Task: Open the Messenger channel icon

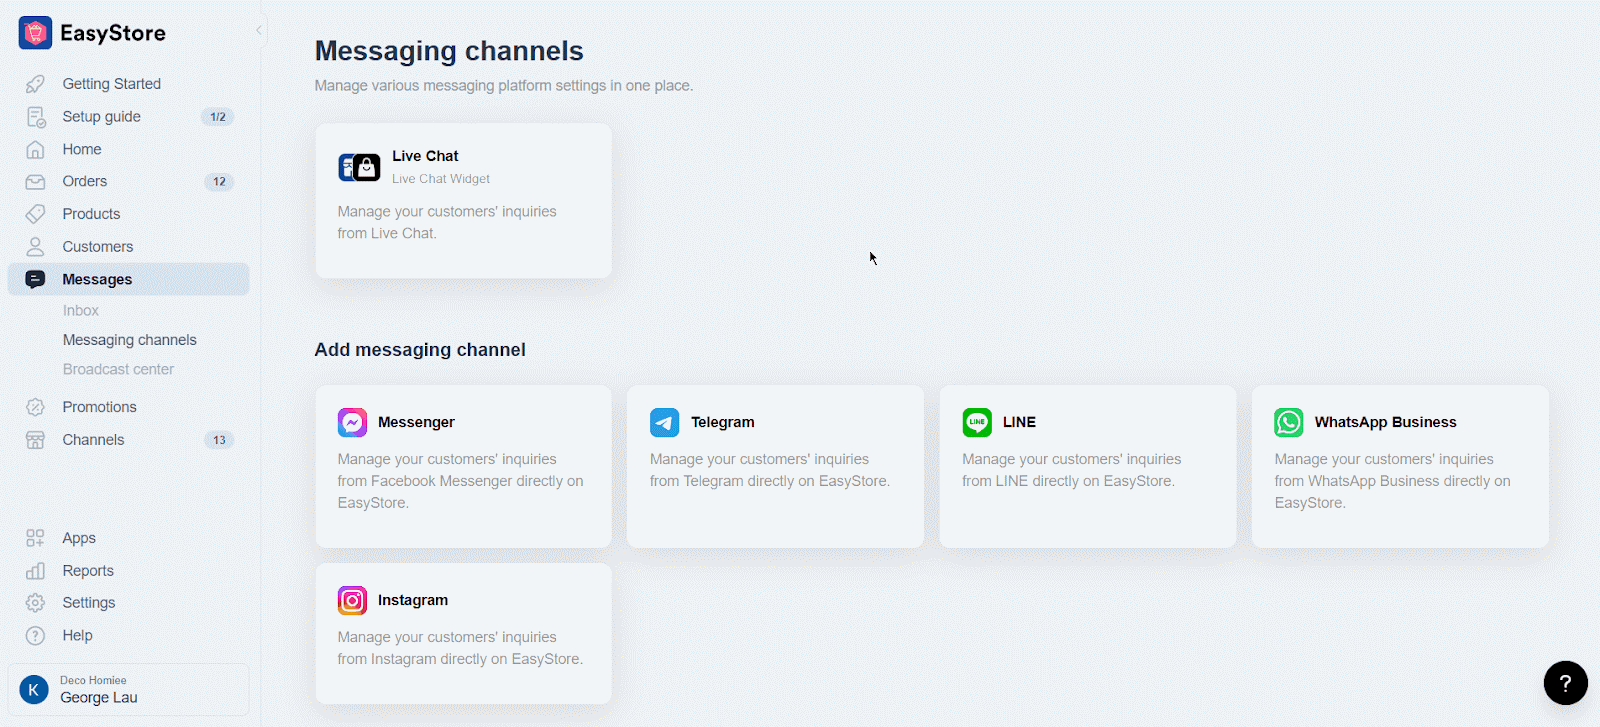Action: 352,423
